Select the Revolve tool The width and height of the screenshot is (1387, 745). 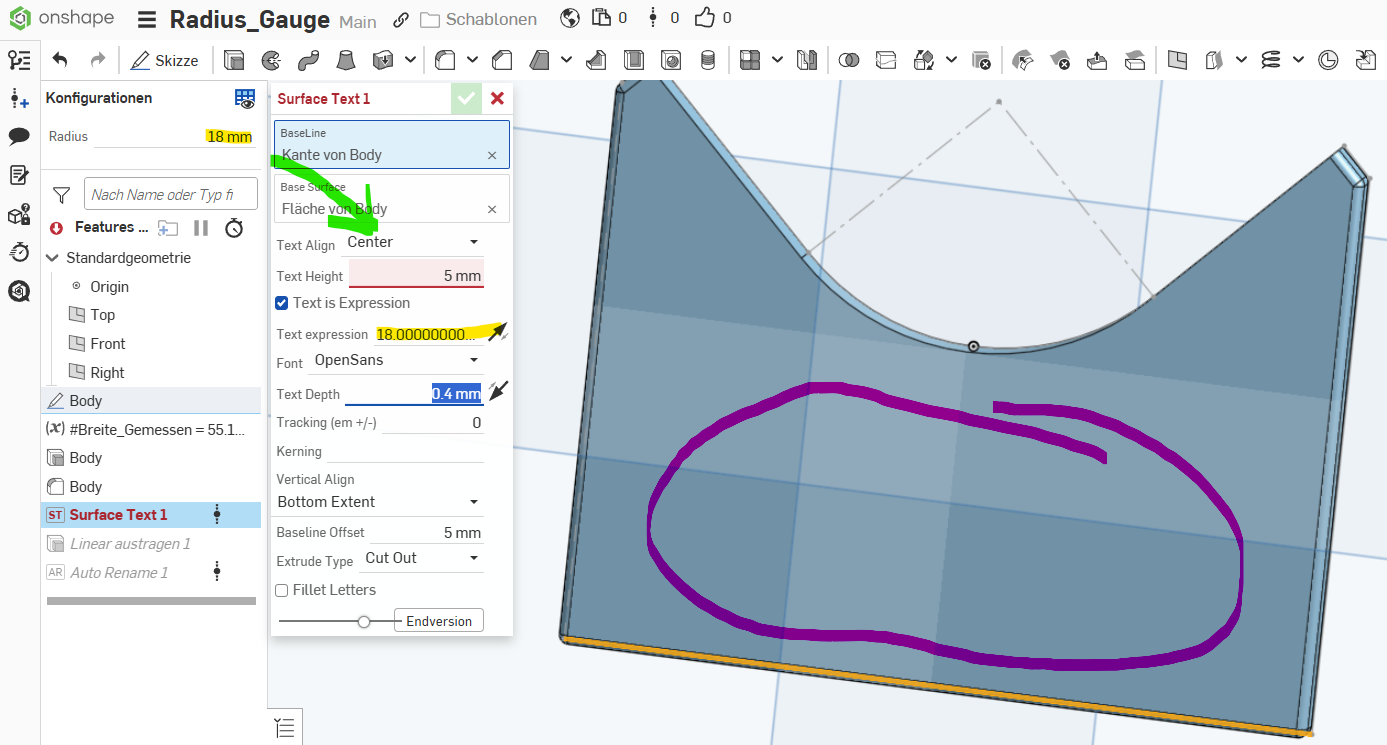coord(270,60)
